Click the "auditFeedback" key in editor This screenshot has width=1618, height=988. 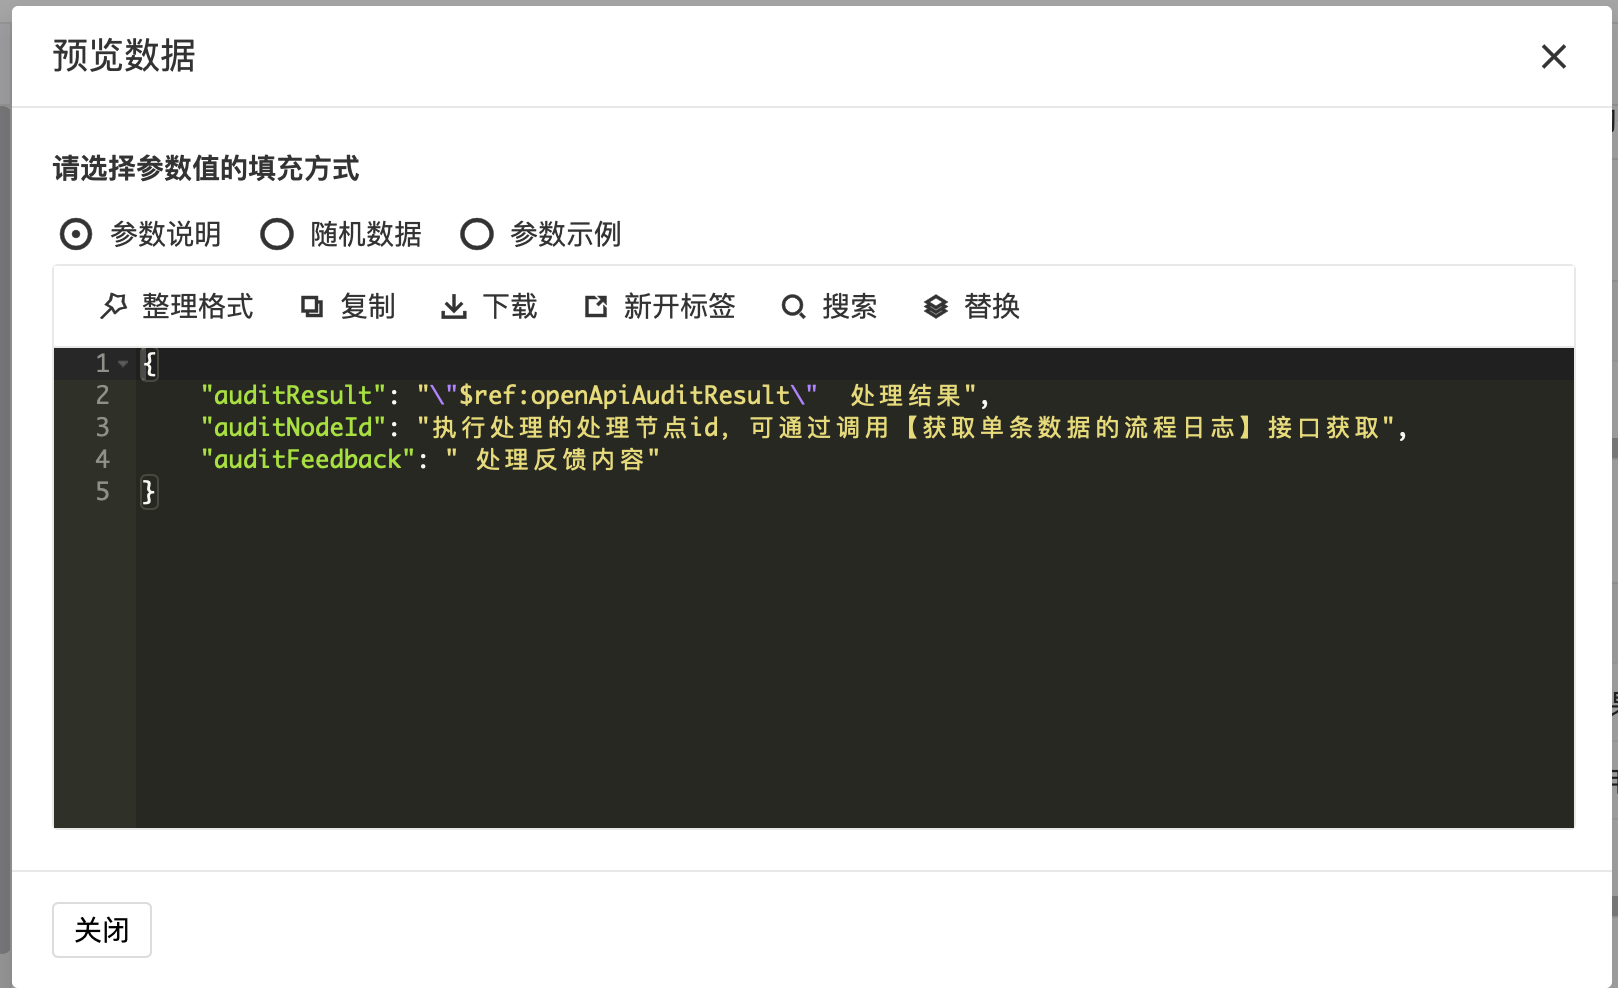point(307,459)
